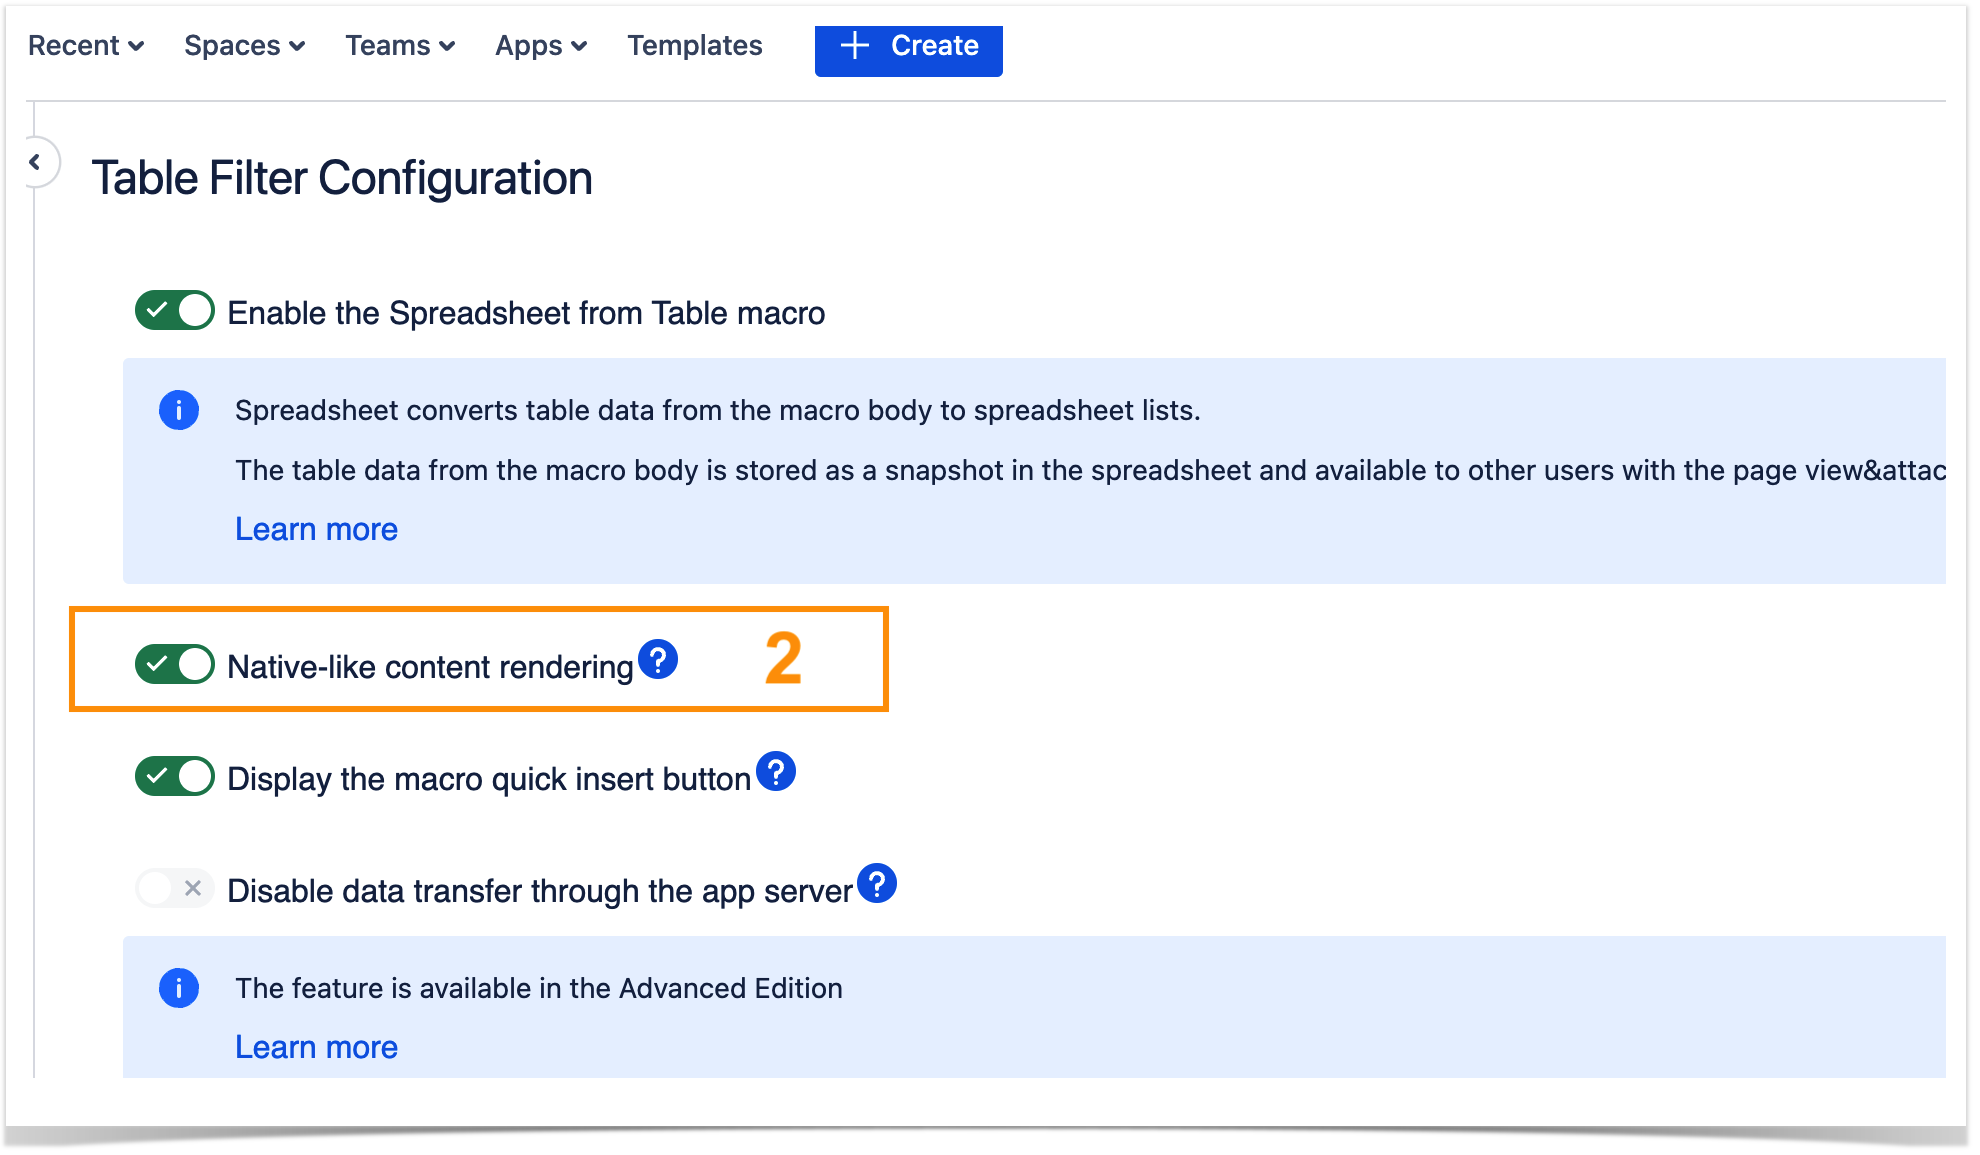Click info icon in Advanced Edition notice
This screenshot has width=1980, height=1155.
(x=179, y=988)
